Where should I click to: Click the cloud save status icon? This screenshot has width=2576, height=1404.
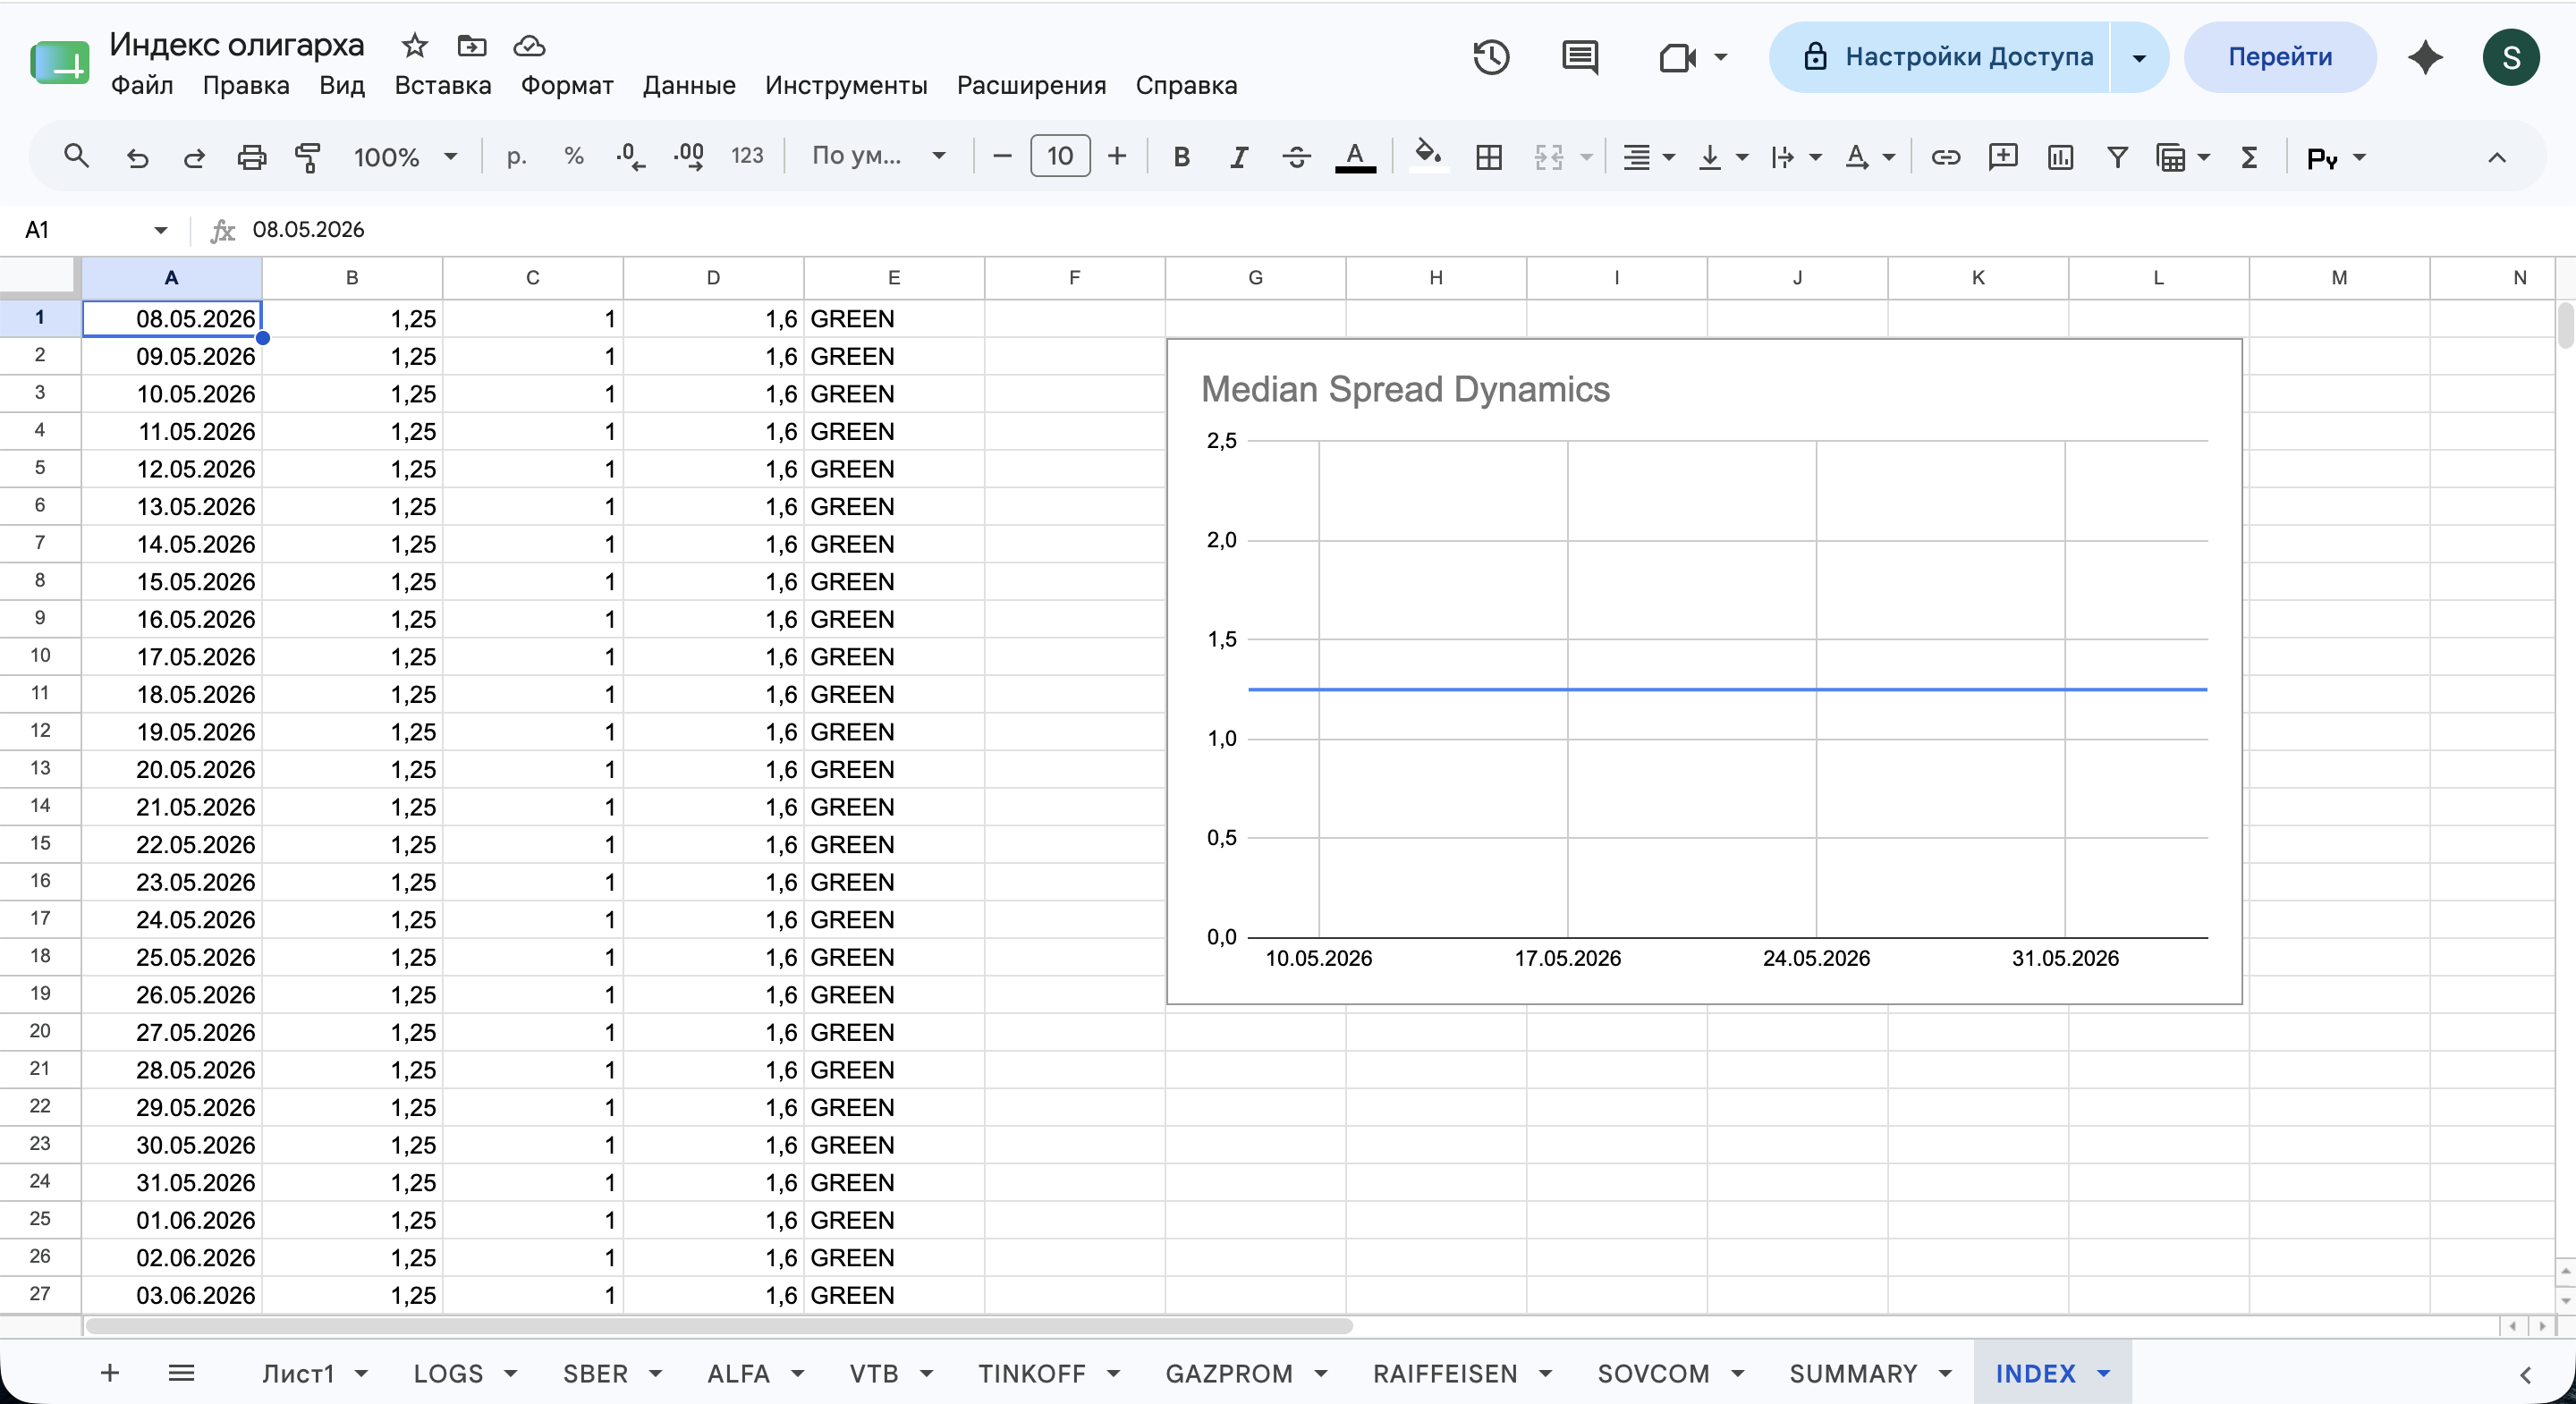(x=528, y=45)
